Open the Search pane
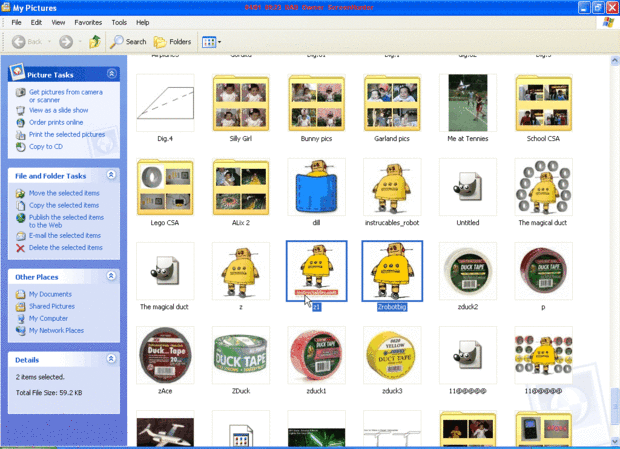 coord(128,42)
